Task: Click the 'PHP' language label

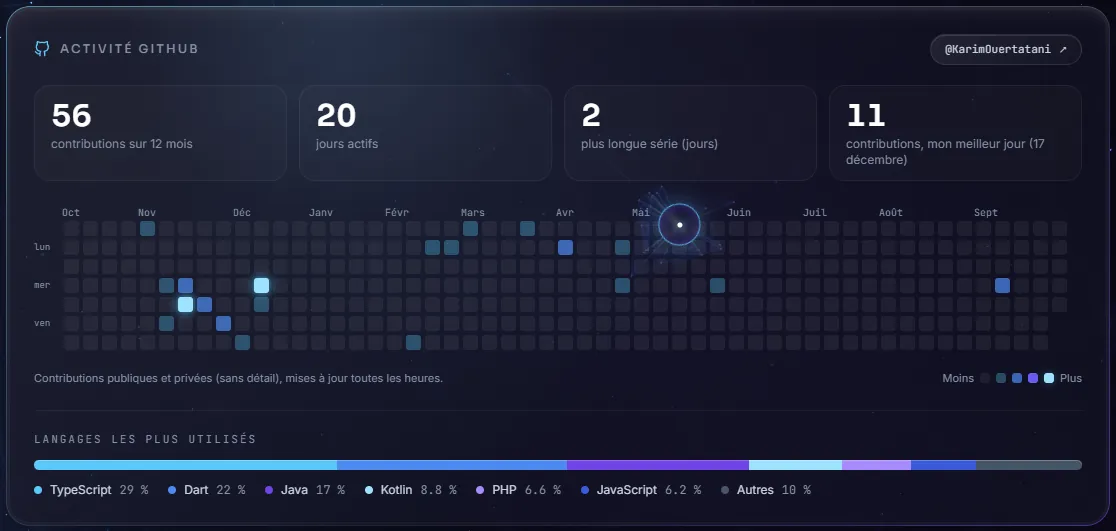Action: 504,490
